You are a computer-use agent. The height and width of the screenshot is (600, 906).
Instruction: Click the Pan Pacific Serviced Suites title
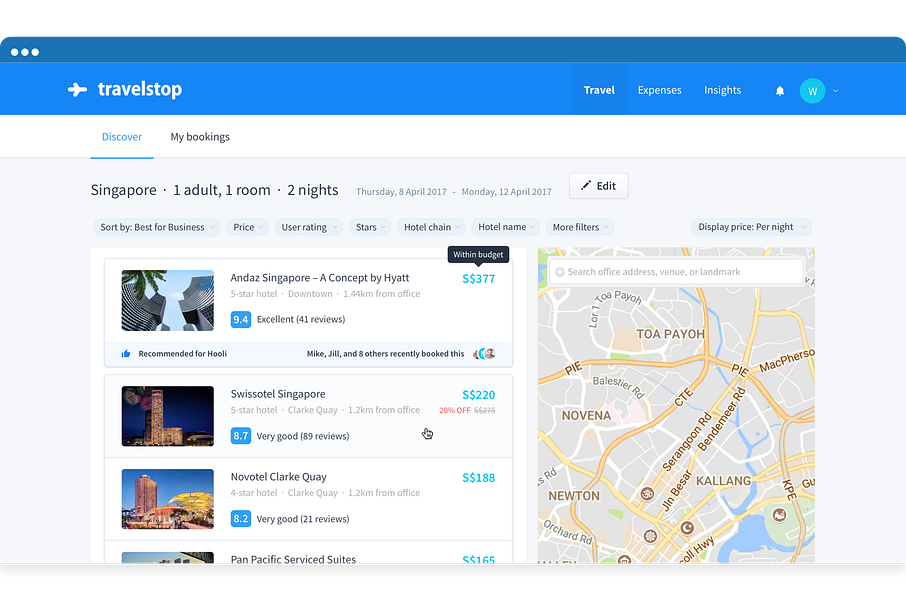(293, 559)
